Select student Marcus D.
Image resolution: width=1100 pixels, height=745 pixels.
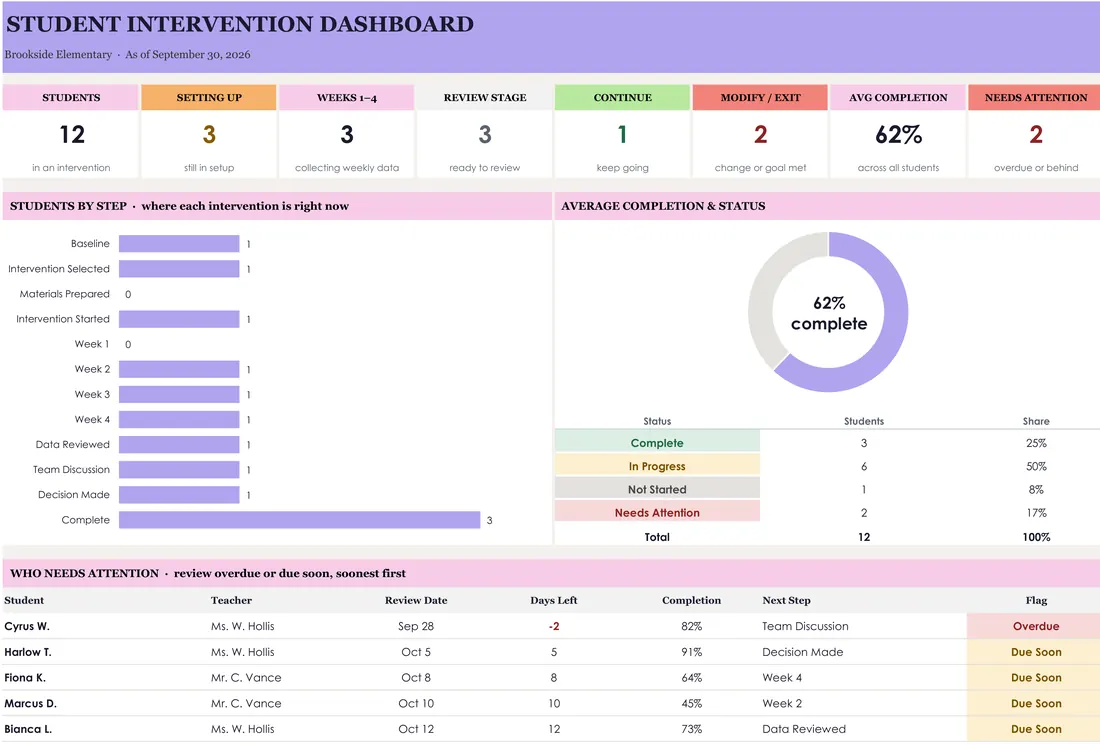(30, 703)
